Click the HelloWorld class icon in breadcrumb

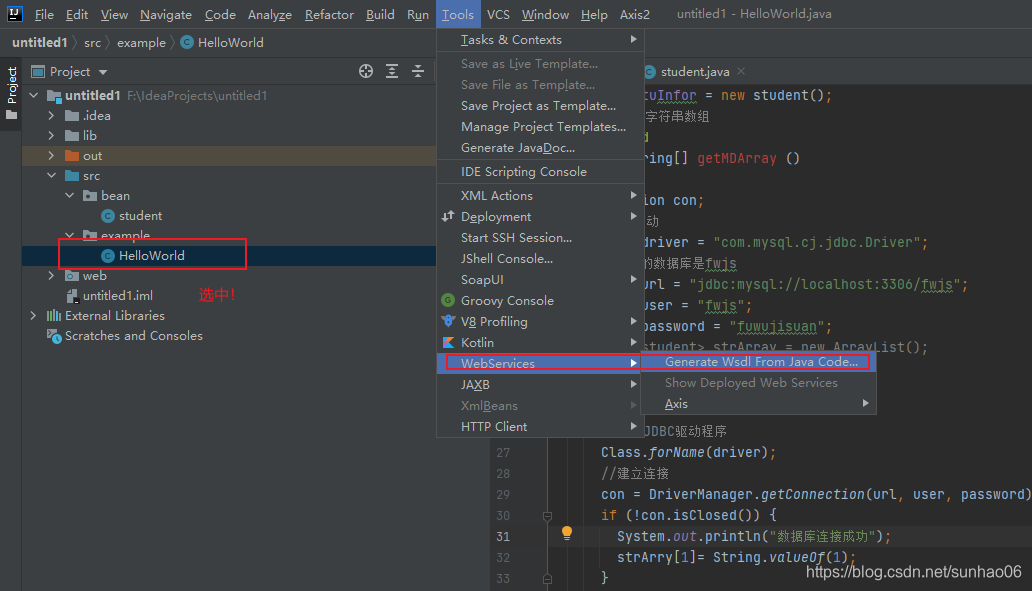coord(187,43)
